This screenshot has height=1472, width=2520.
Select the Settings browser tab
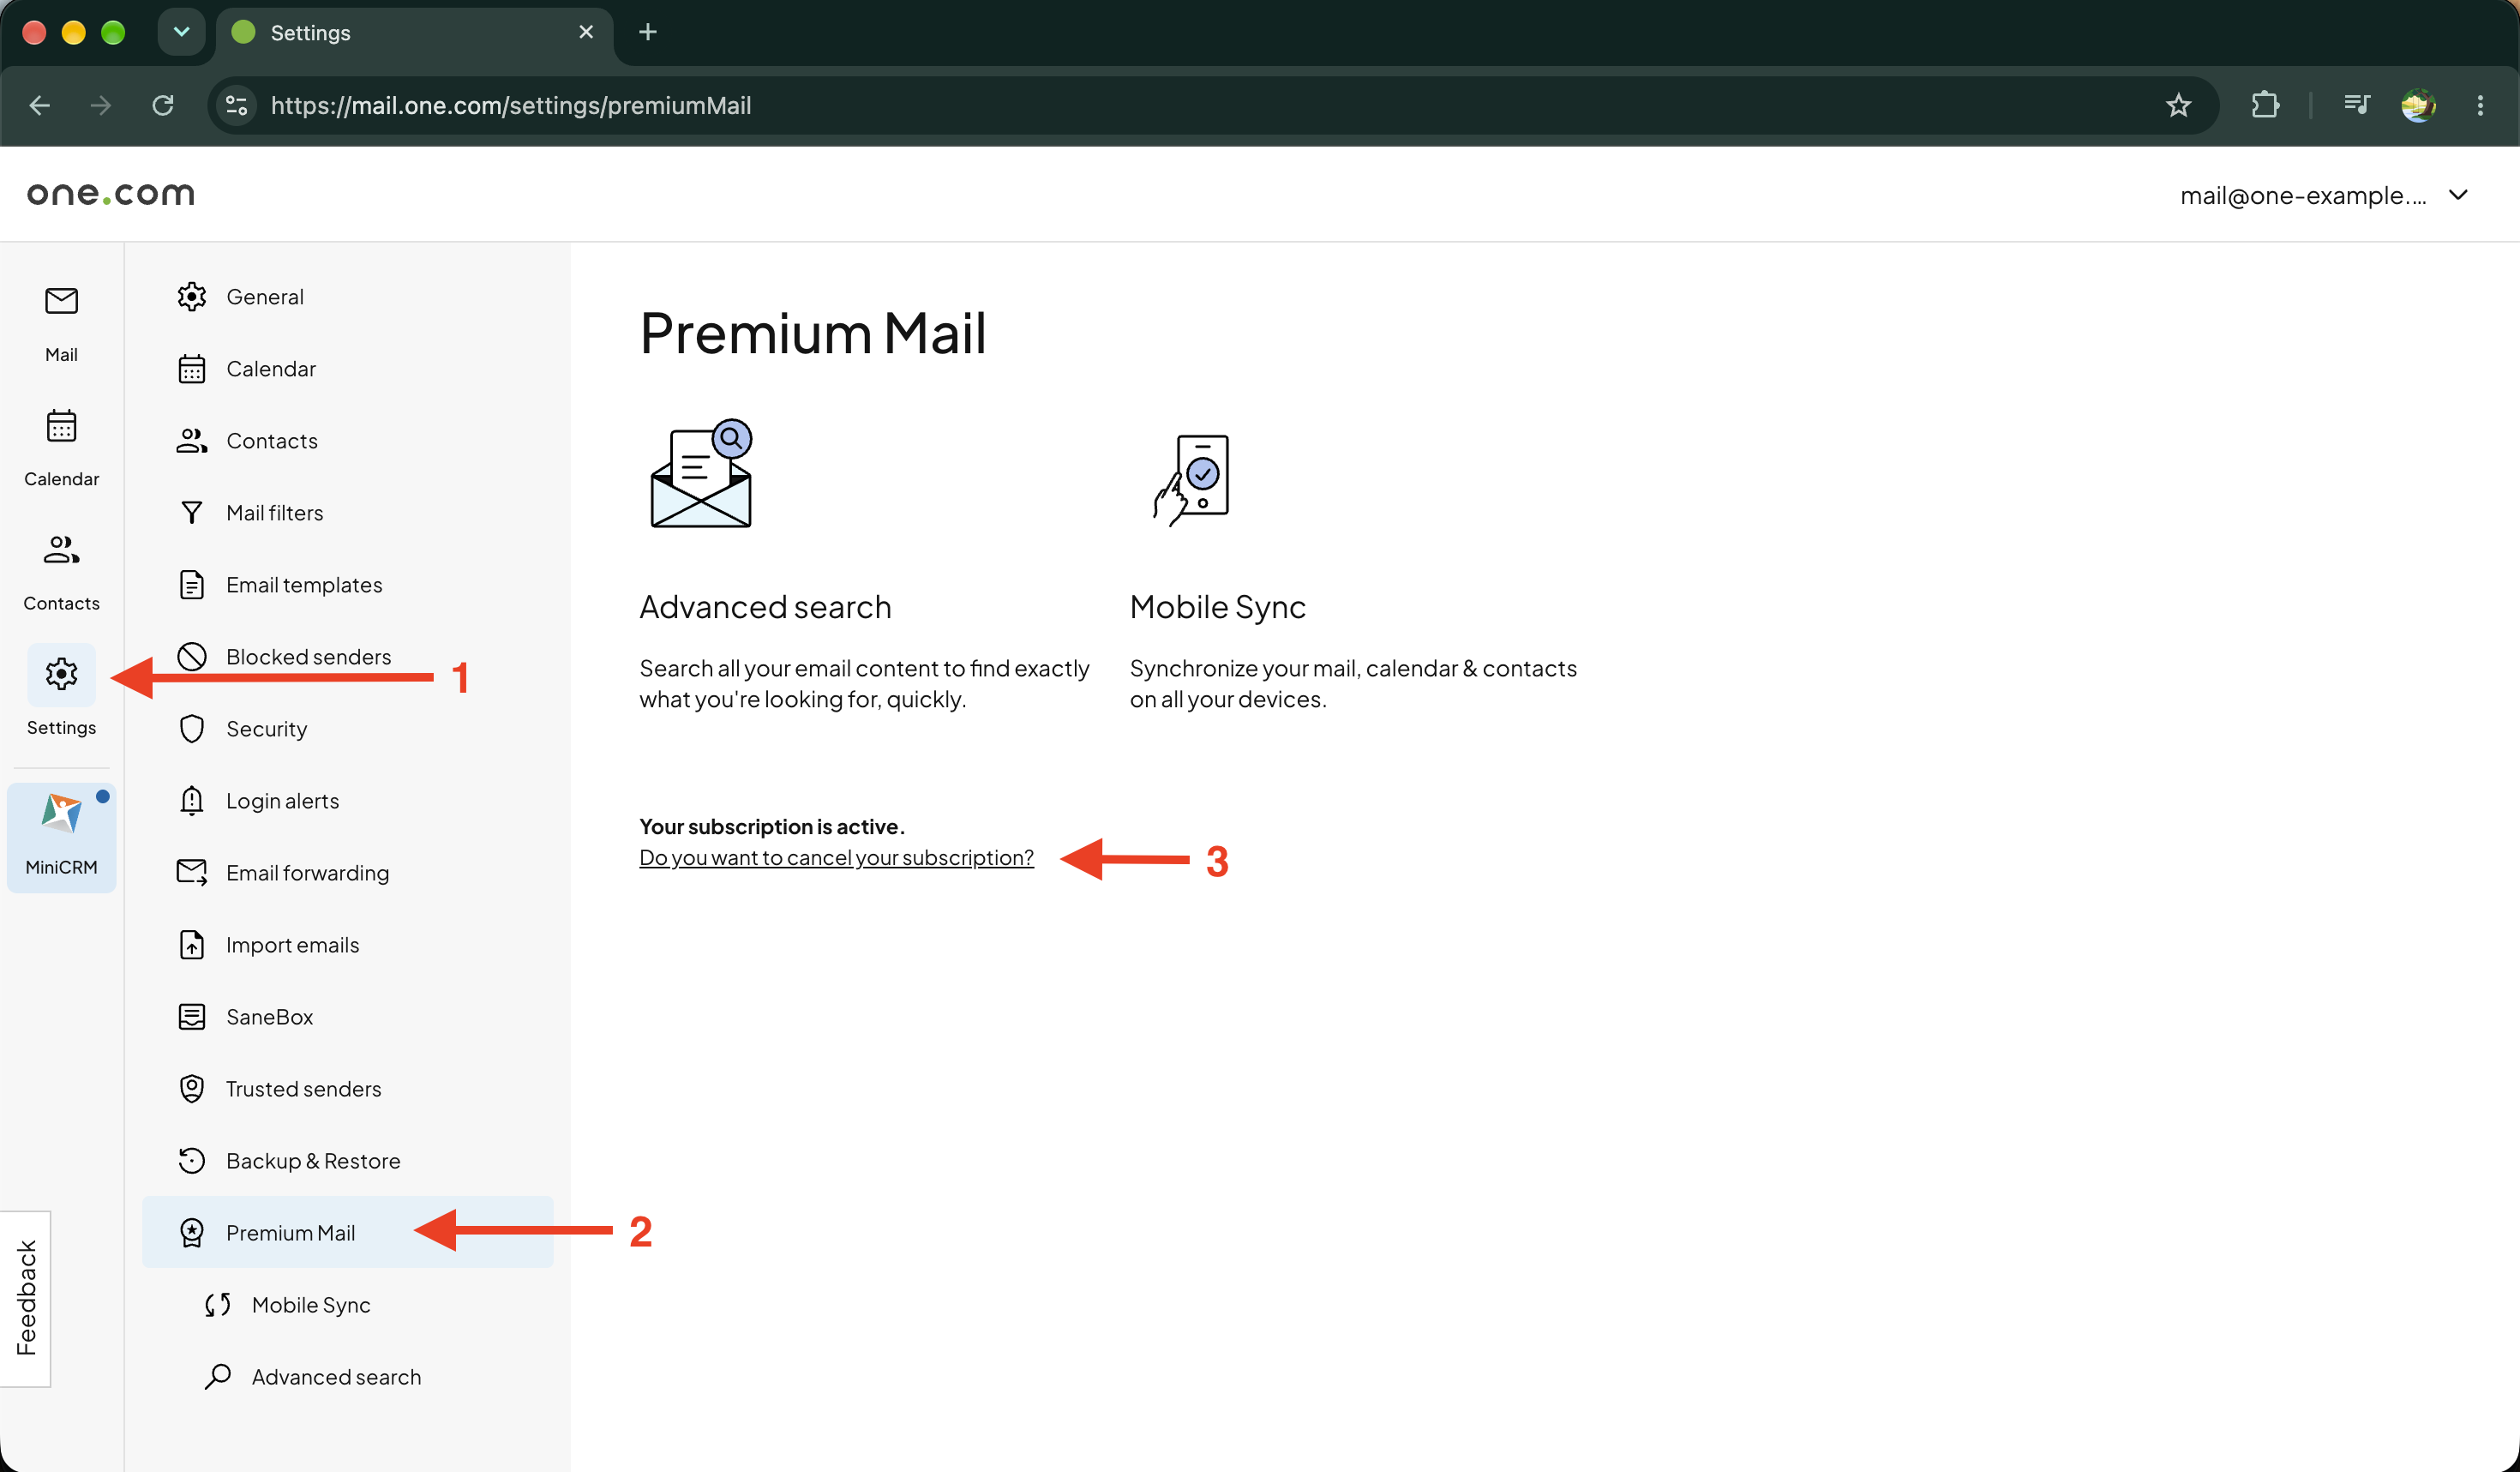(x=414, y=33)
